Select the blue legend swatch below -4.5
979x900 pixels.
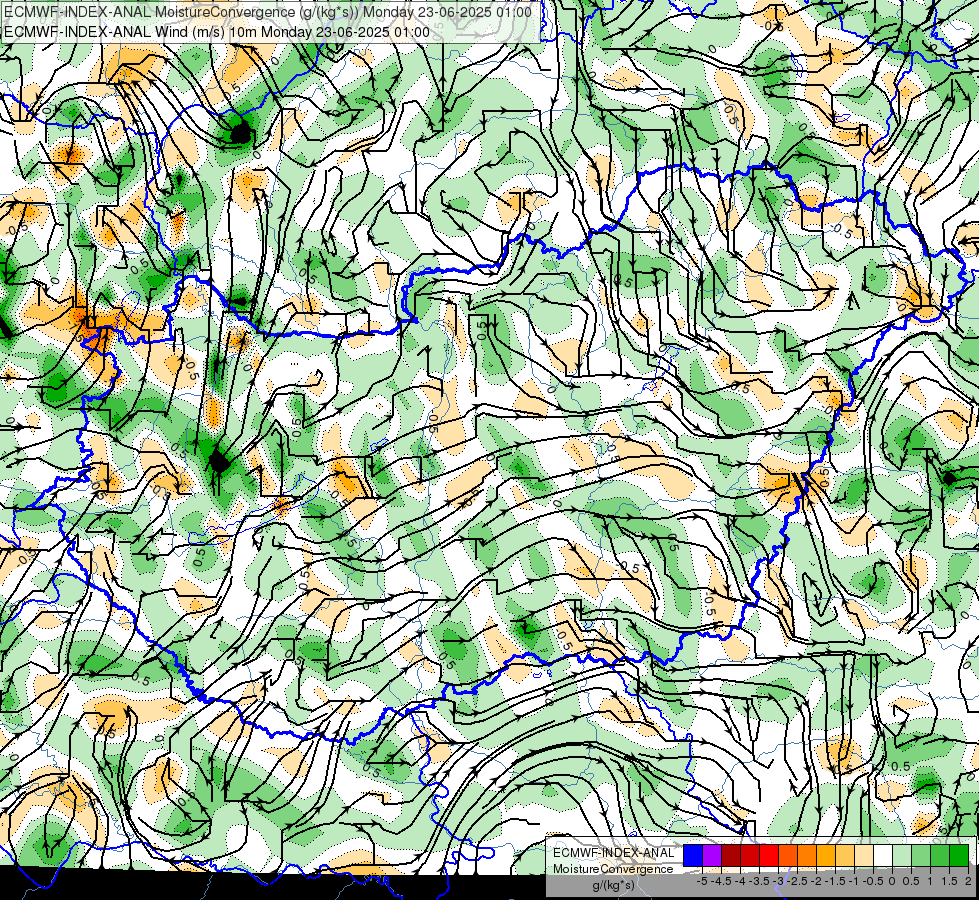(693, 855)
